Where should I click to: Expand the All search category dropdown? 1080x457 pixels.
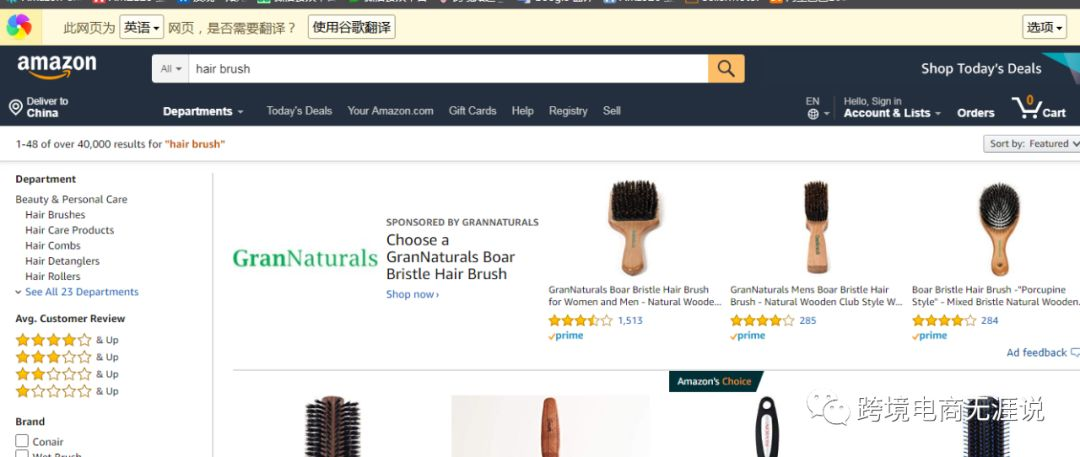pos(170,68)
